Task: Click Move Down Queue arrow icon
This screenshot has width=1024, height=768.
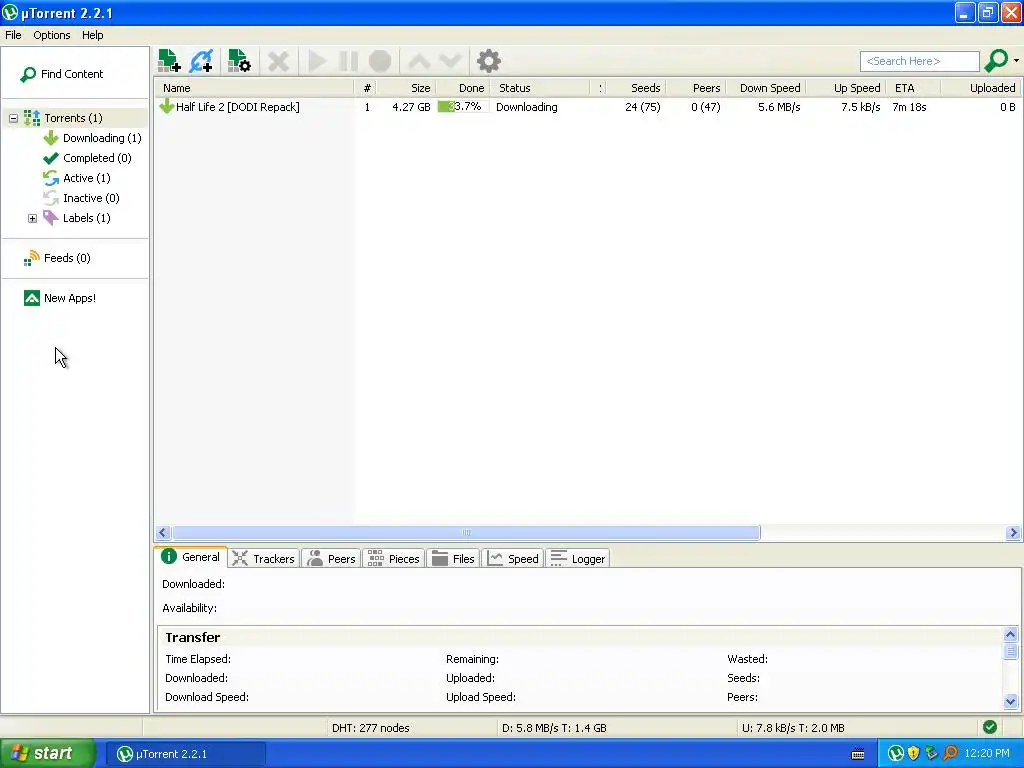Action: click(451, 61)
